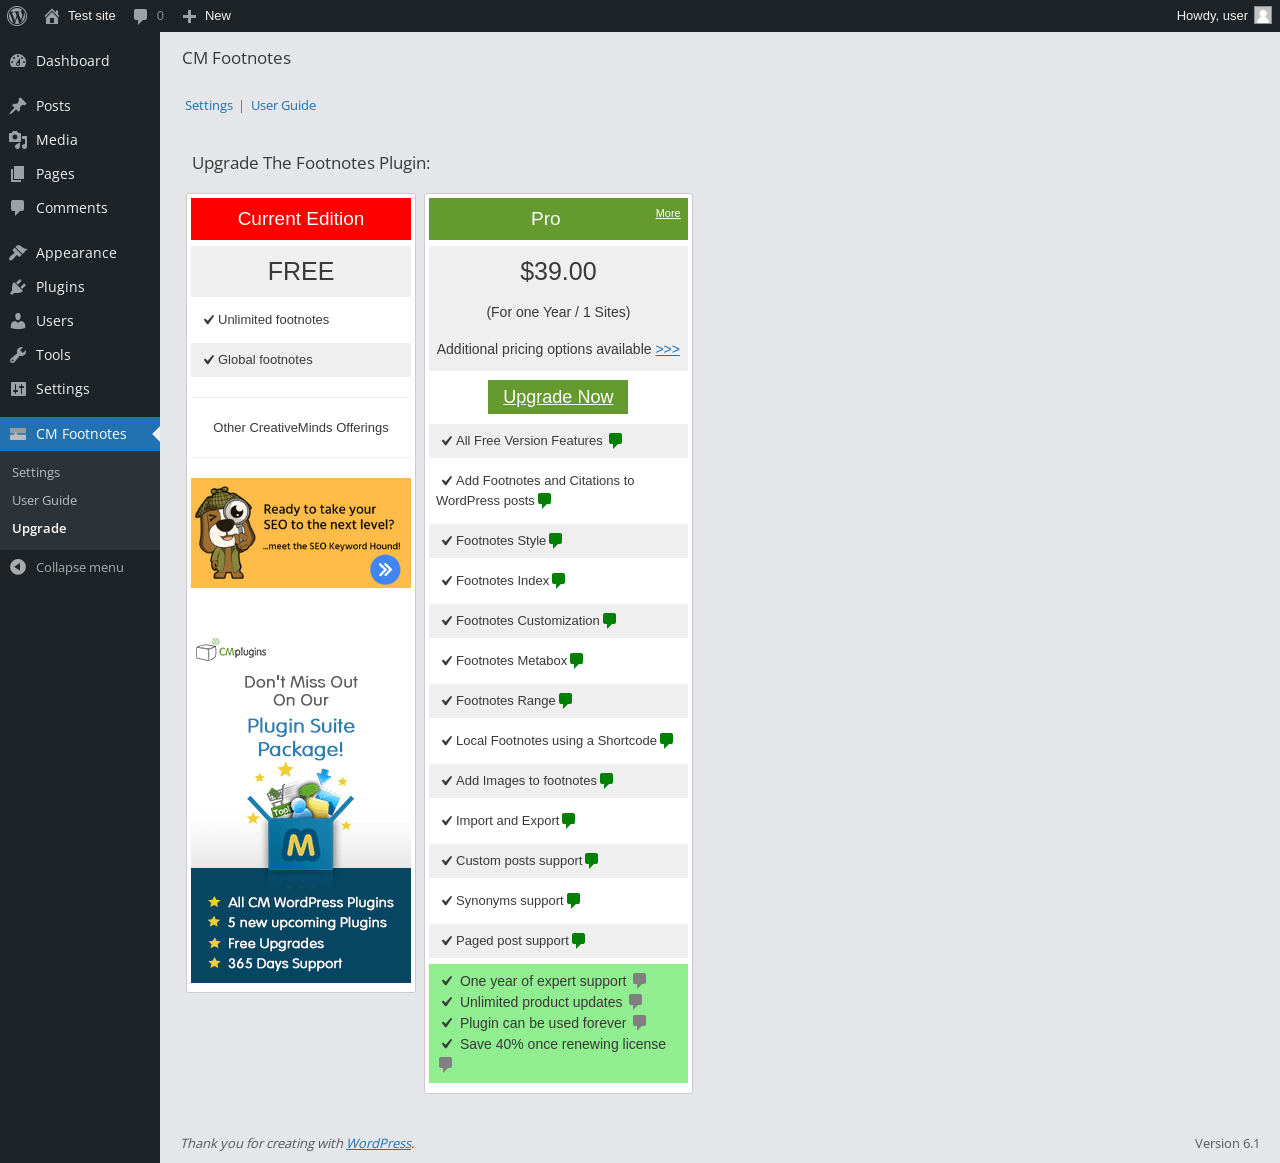Click tooltip bubble beside Custom posts support
The width and height of the screenshot is (1280, 1163).
coord(592,861)
